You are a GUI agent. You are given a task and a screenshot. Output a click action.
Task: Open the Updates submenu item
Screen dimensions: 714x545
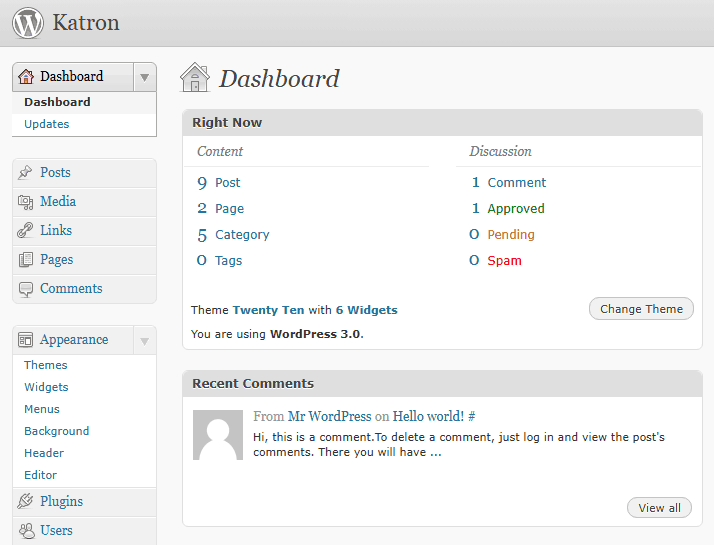point(47,124)
